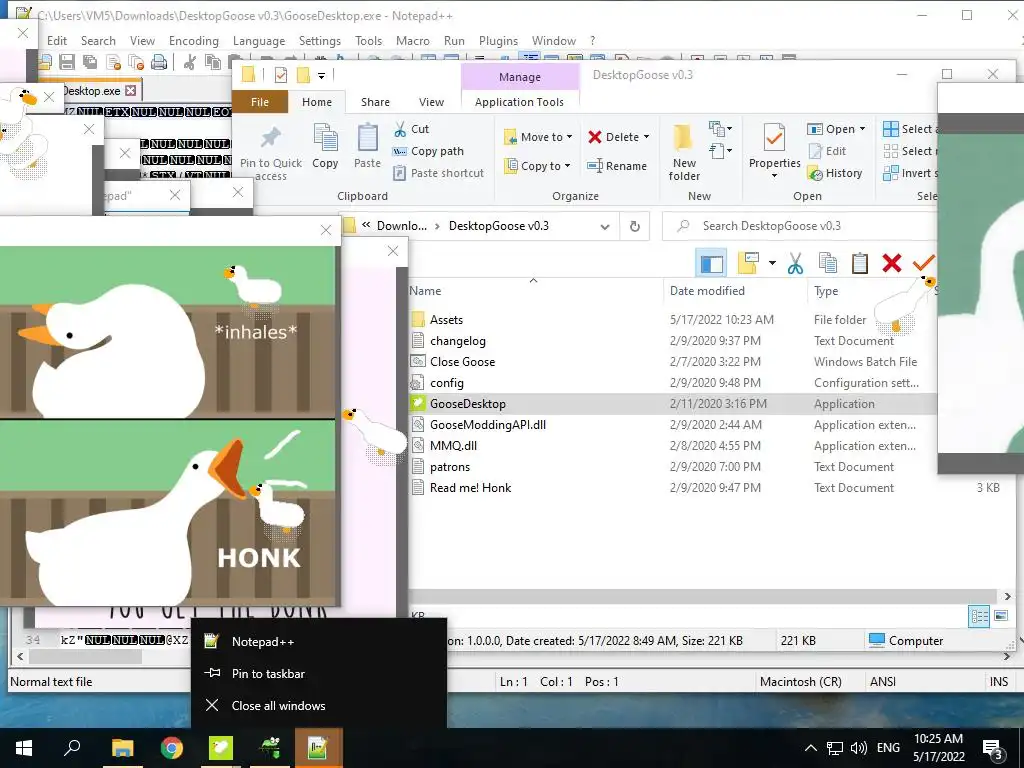Switch to details view toggle at bottom right

tap(979, 616)
